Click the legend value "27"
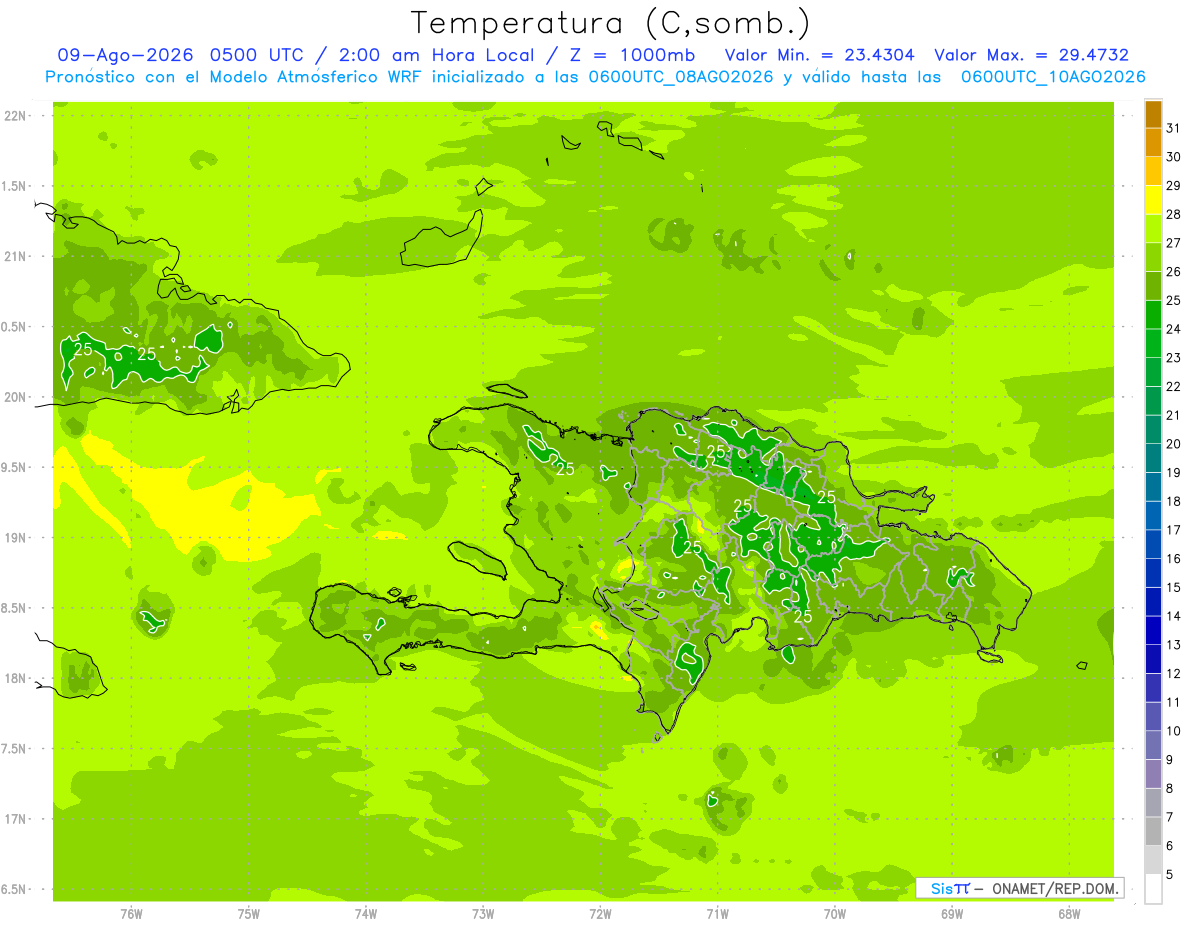This screenshot has height=927, width=1200. pyautogui.click(x=1175, y=243)
